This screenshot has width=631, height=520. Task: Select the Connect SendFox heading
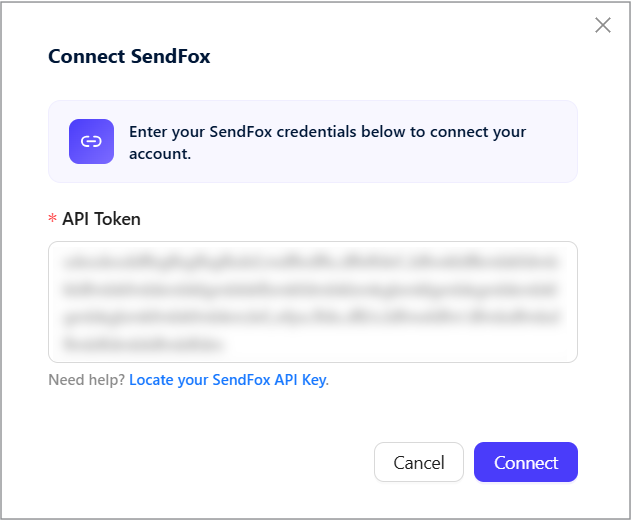(129, 56)
